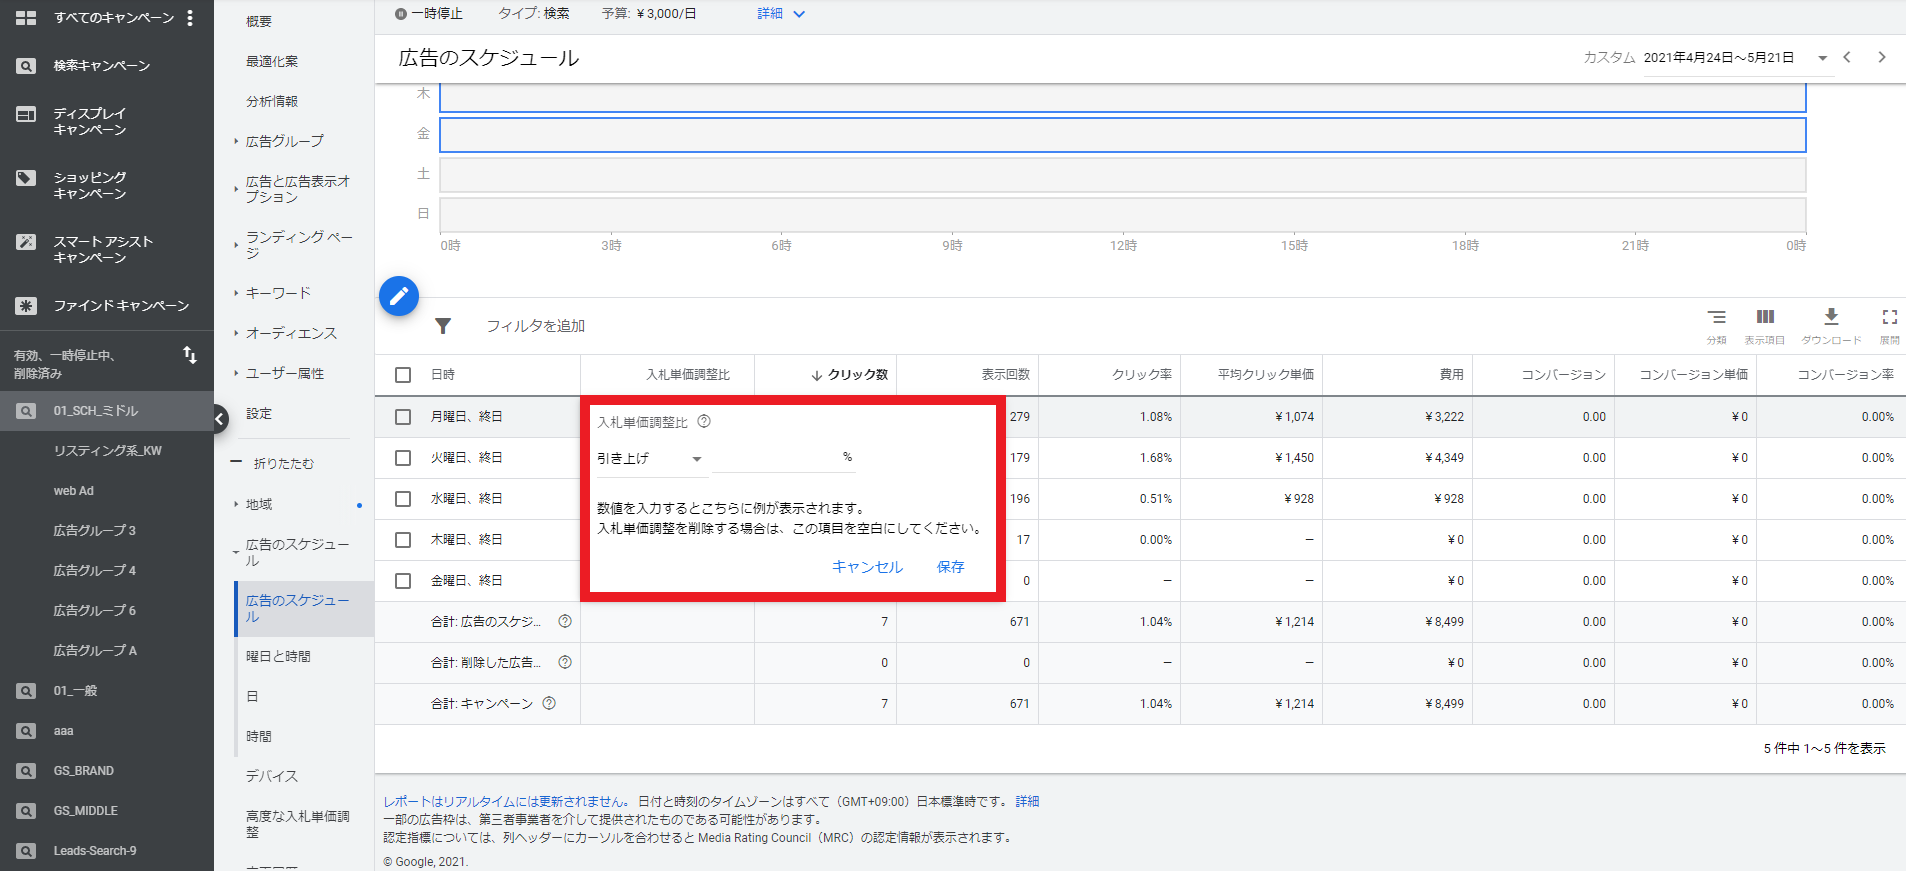Click the 検索キャンペーン search icon
1906x871 pixels.
pos(26,66)
